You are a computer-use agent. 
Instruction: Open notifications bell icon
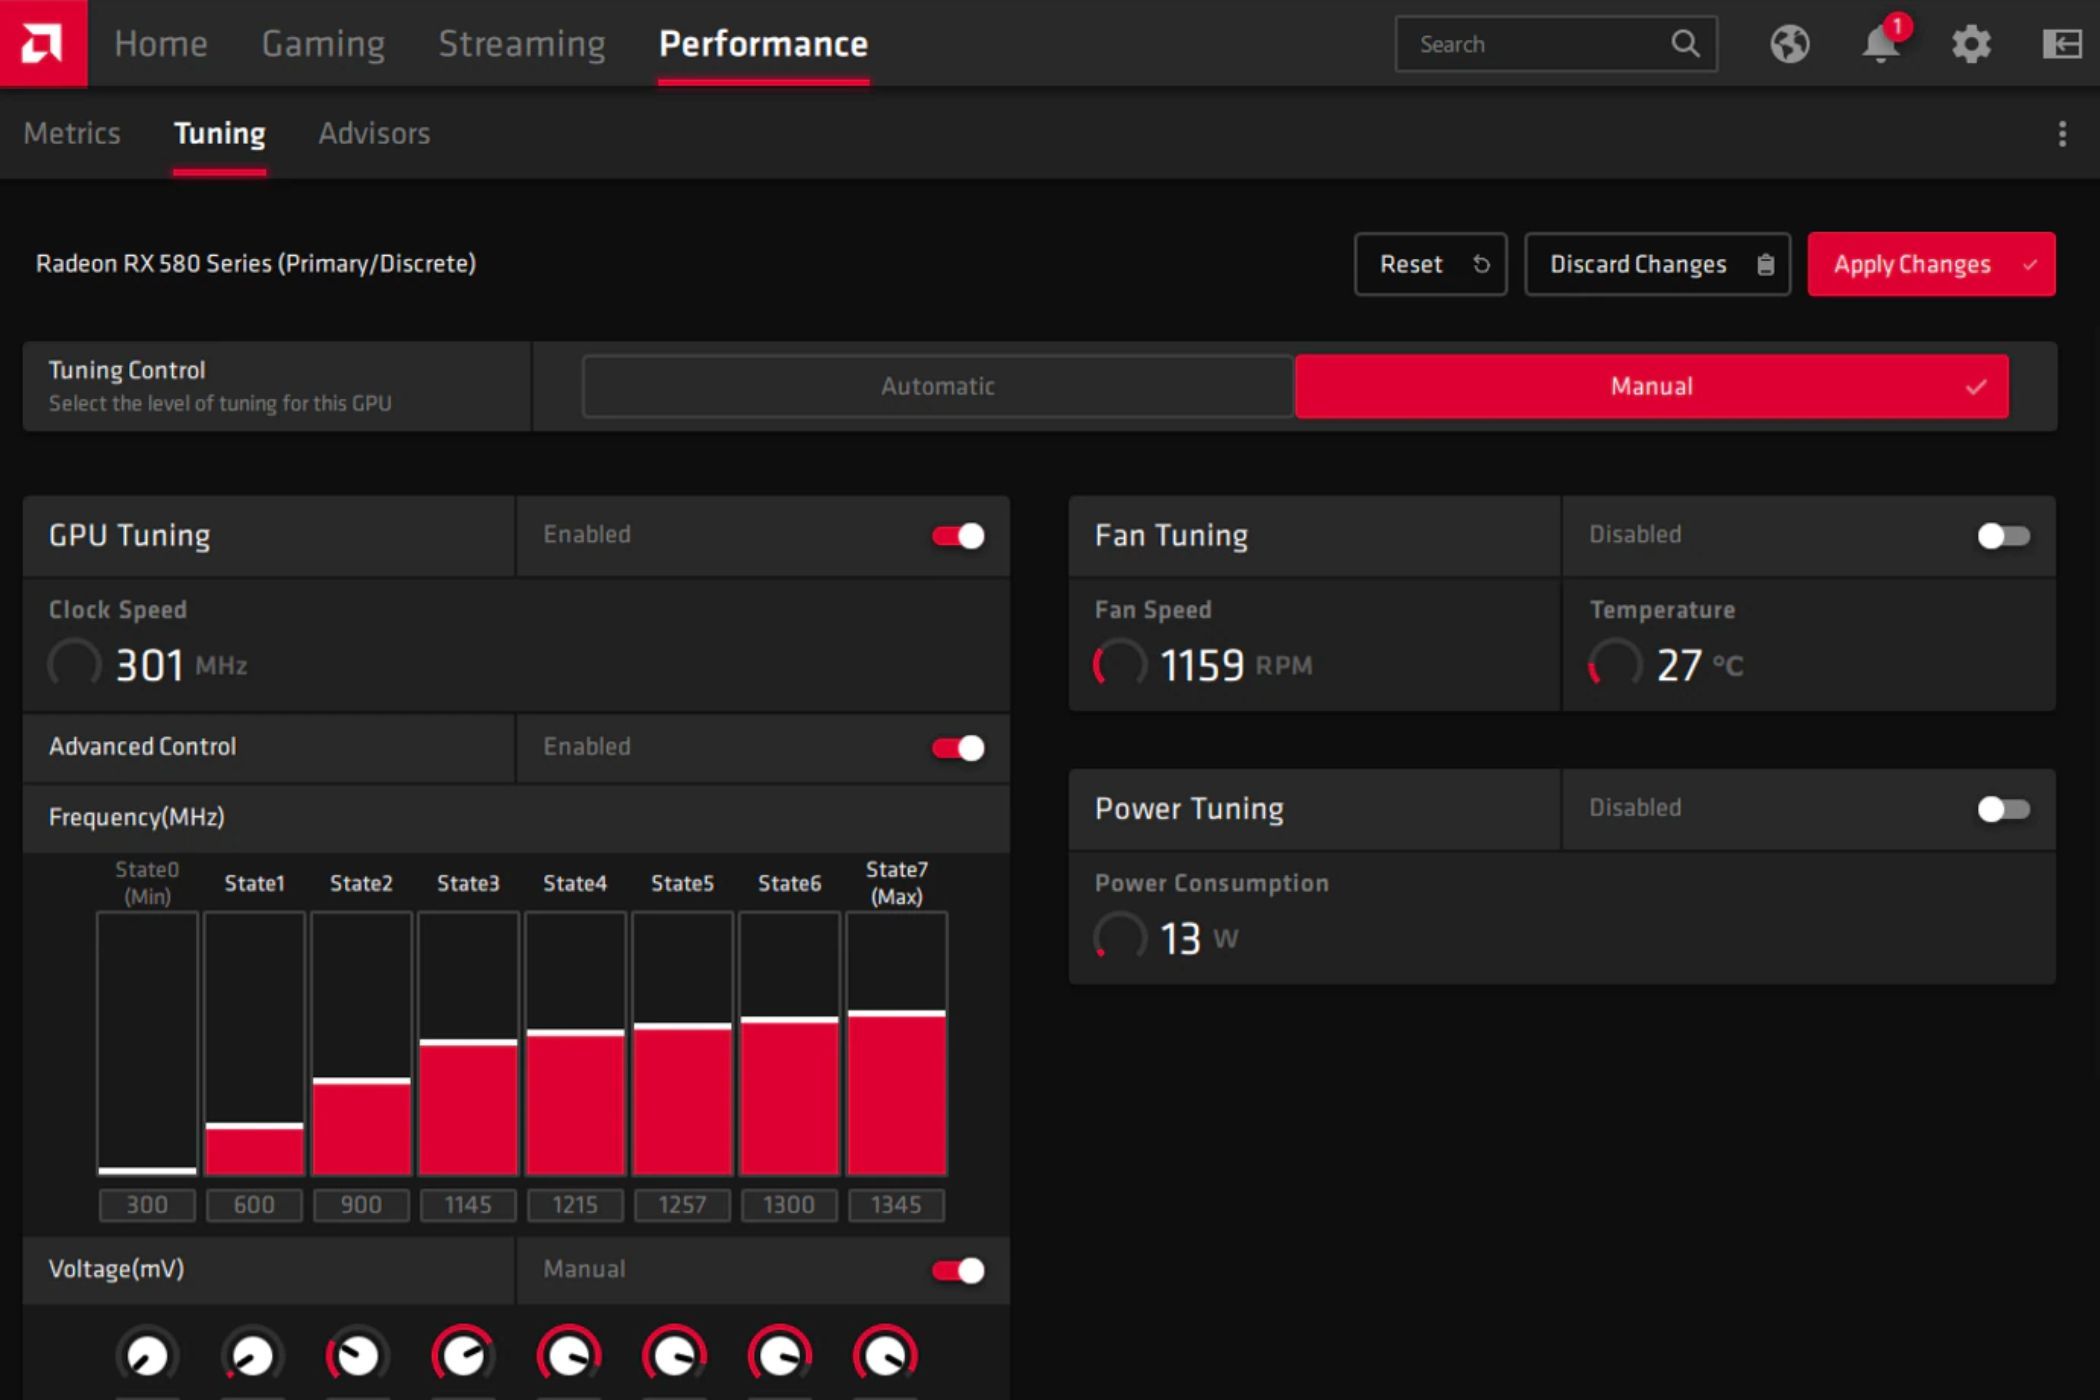[x=1880, y=44]
